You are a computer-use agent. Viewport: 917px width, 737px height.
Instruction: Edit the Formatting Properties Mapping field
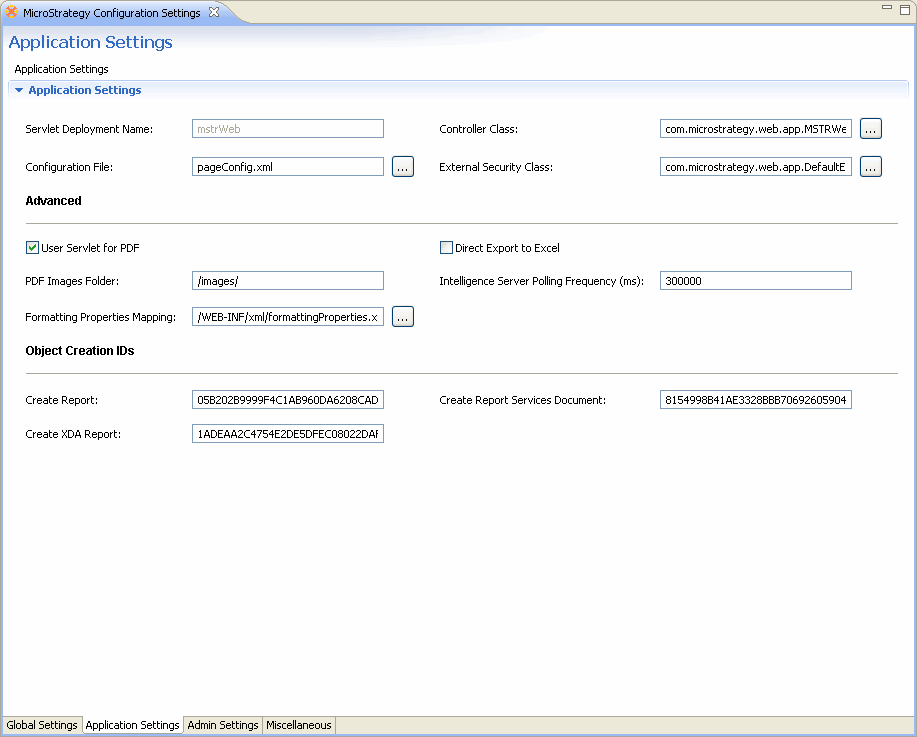tap(288, 316)
